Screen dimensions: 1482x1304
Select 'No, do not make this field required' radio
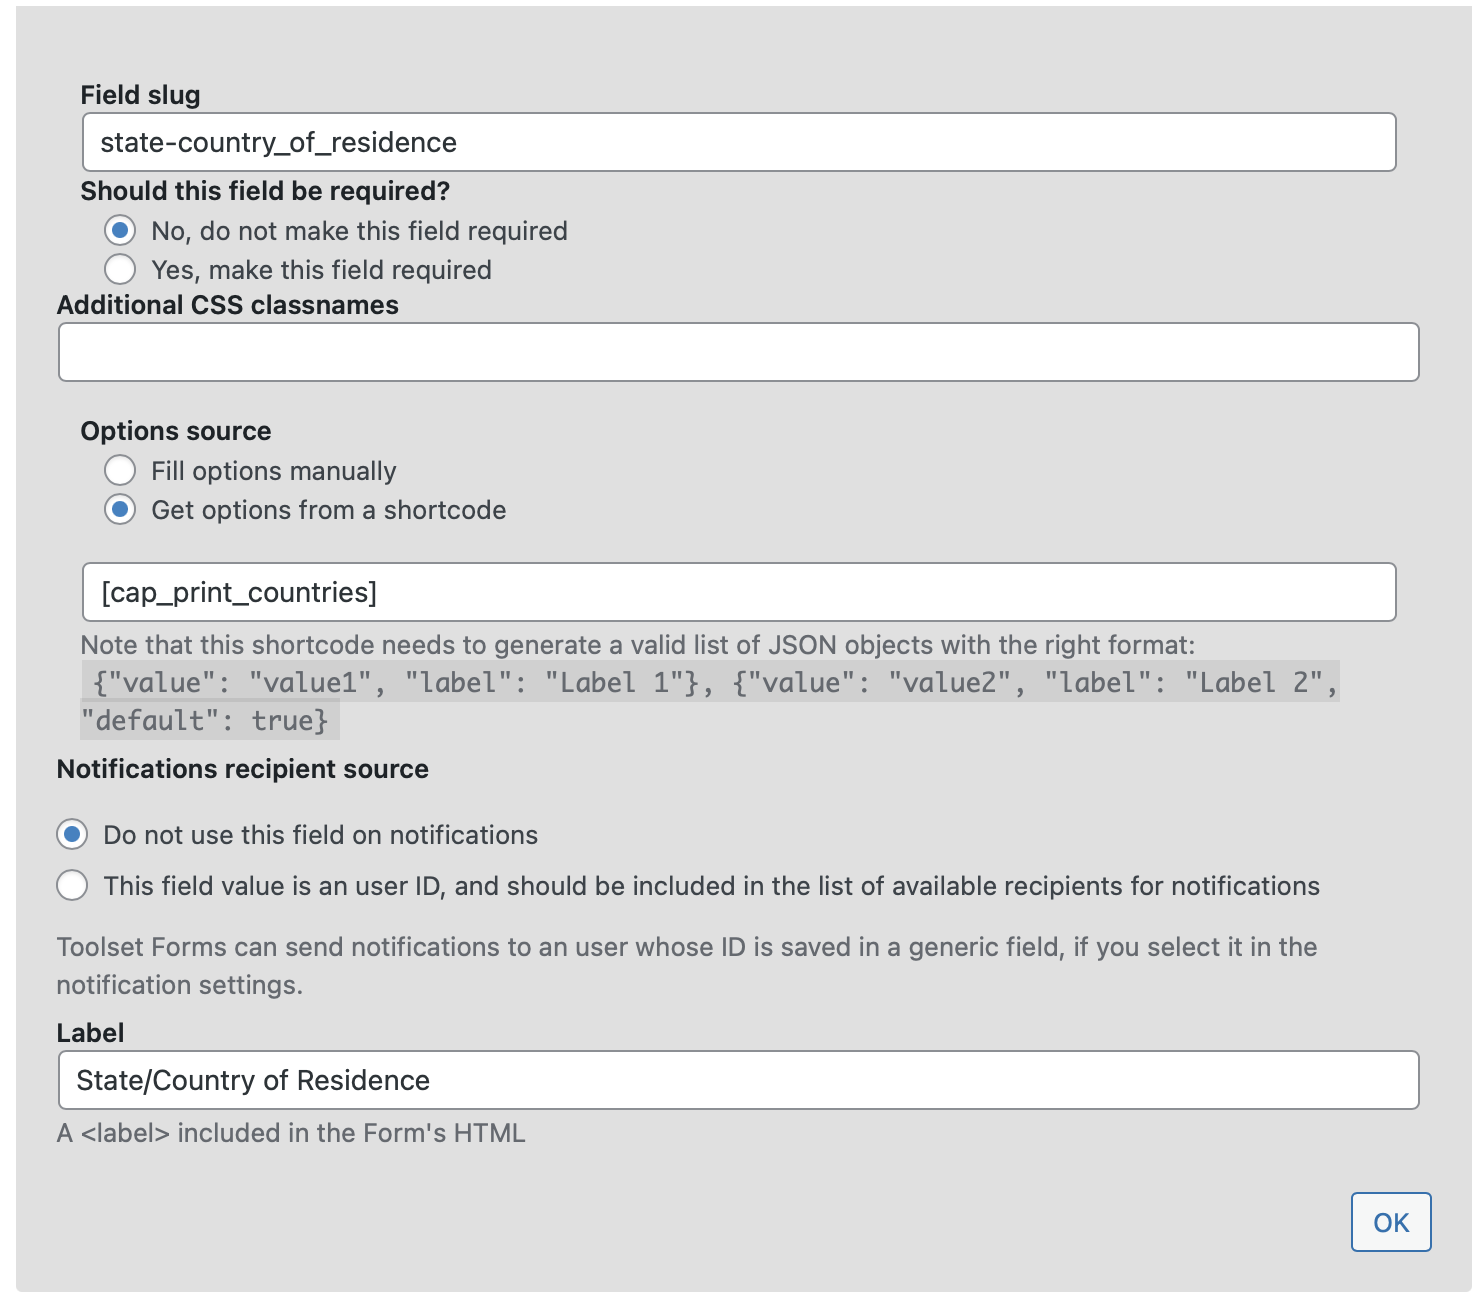[120, 231]
